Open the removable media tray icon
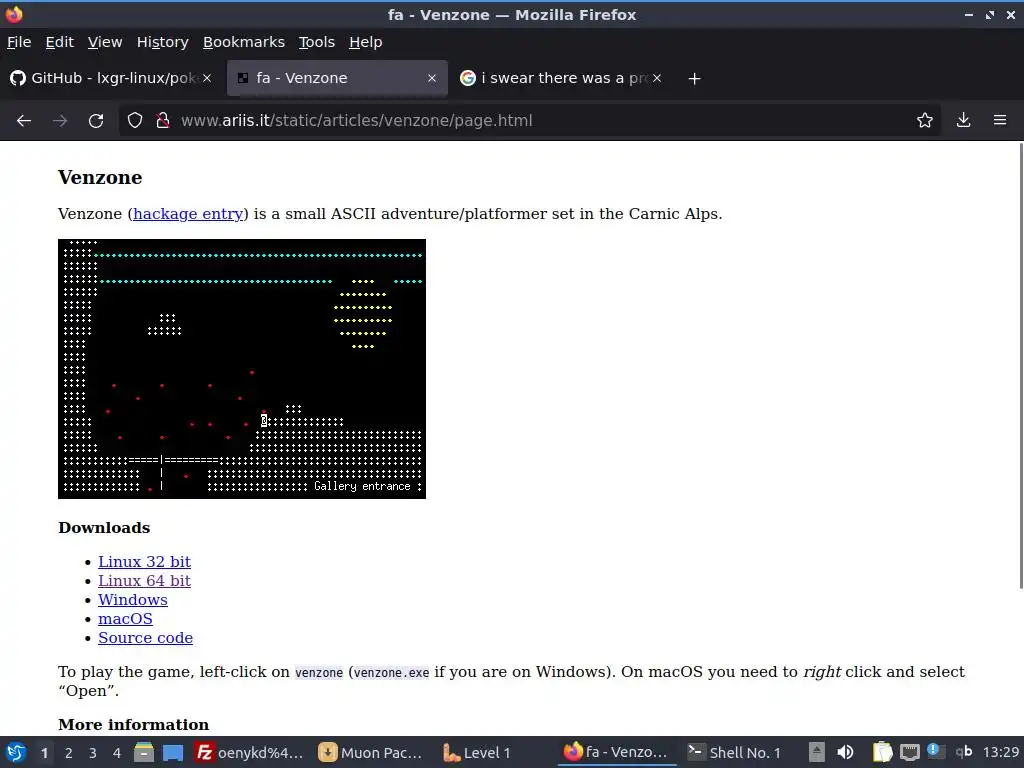 pos(816,752)
